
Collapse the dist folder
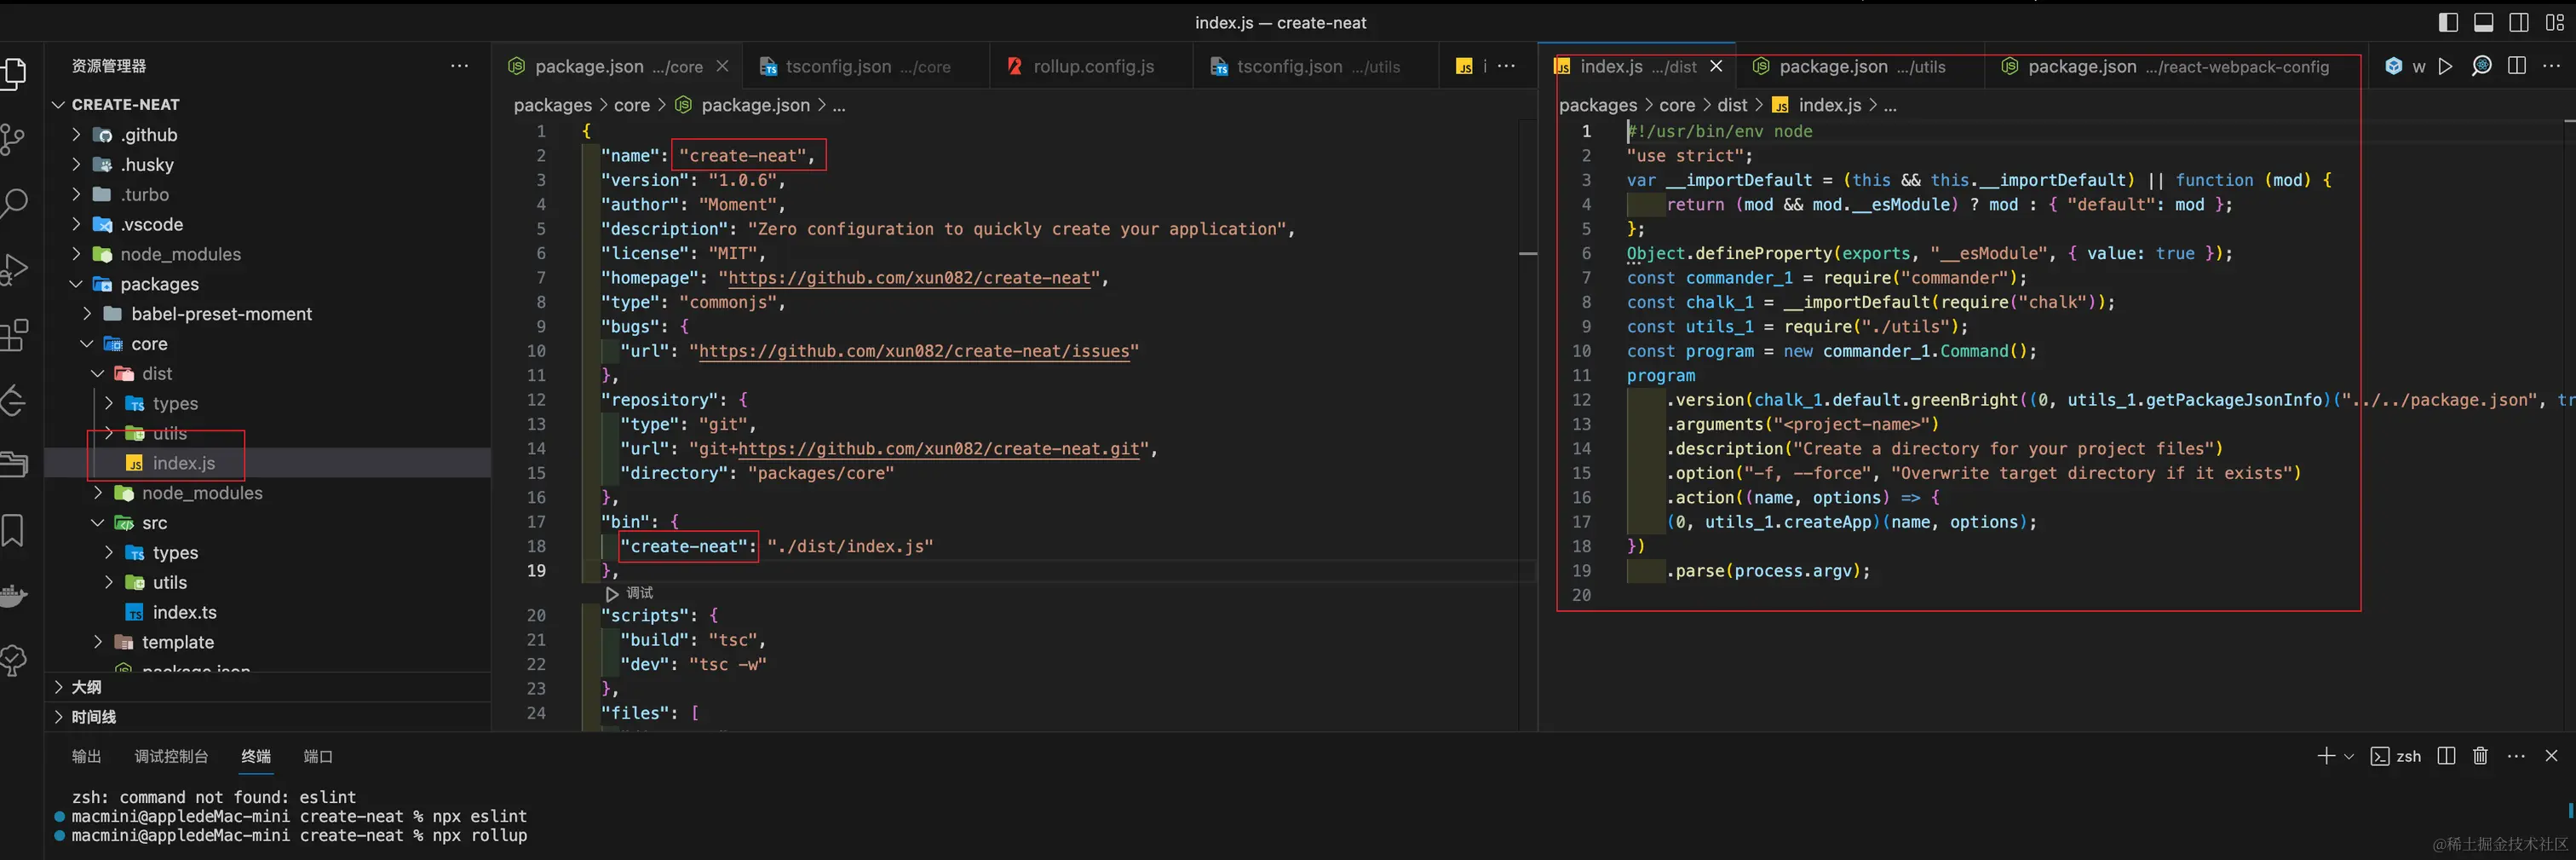(98, 374)
